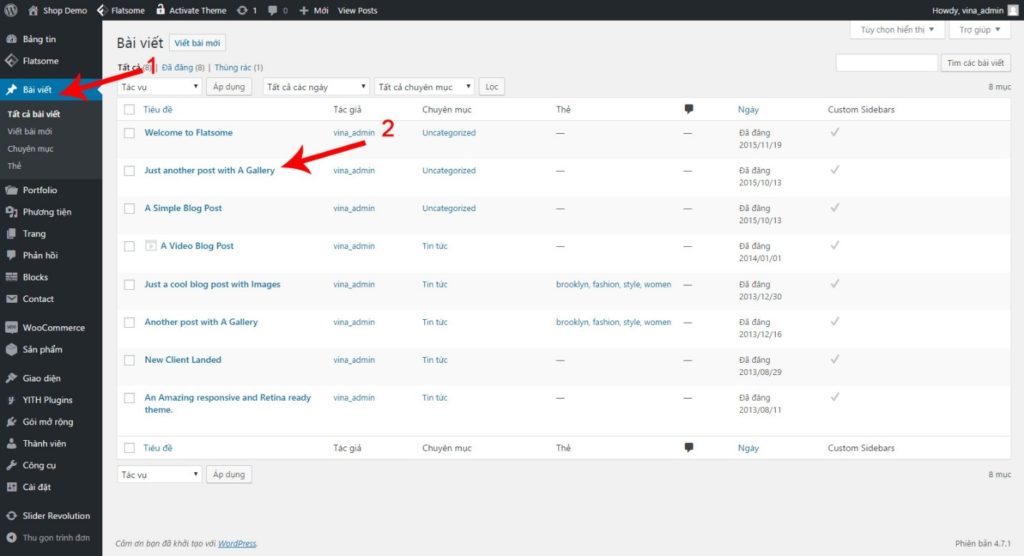Screen dimensions: 1024x556
Task: Click the search posts input field
Action: point(885,63)
